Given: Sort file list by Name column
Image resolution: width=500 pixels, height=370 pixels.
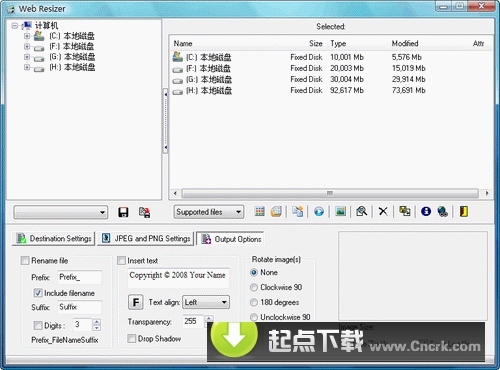Looking at the screenshot, I should [183, 43].
